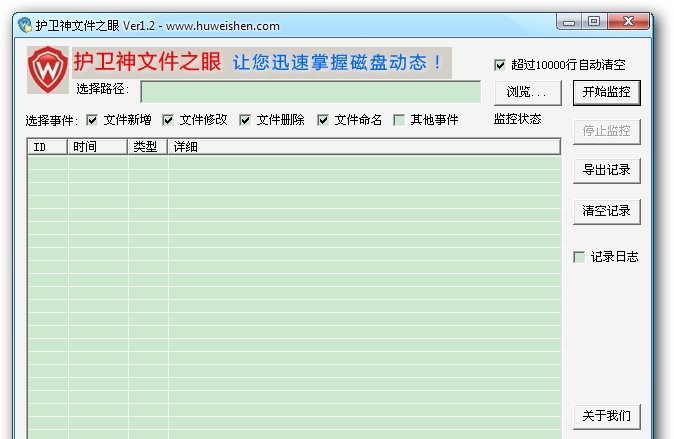Uncheck the 文件修改 event checkbox
The width and height of the screenshot is (674, 439).
coord(168,120)
